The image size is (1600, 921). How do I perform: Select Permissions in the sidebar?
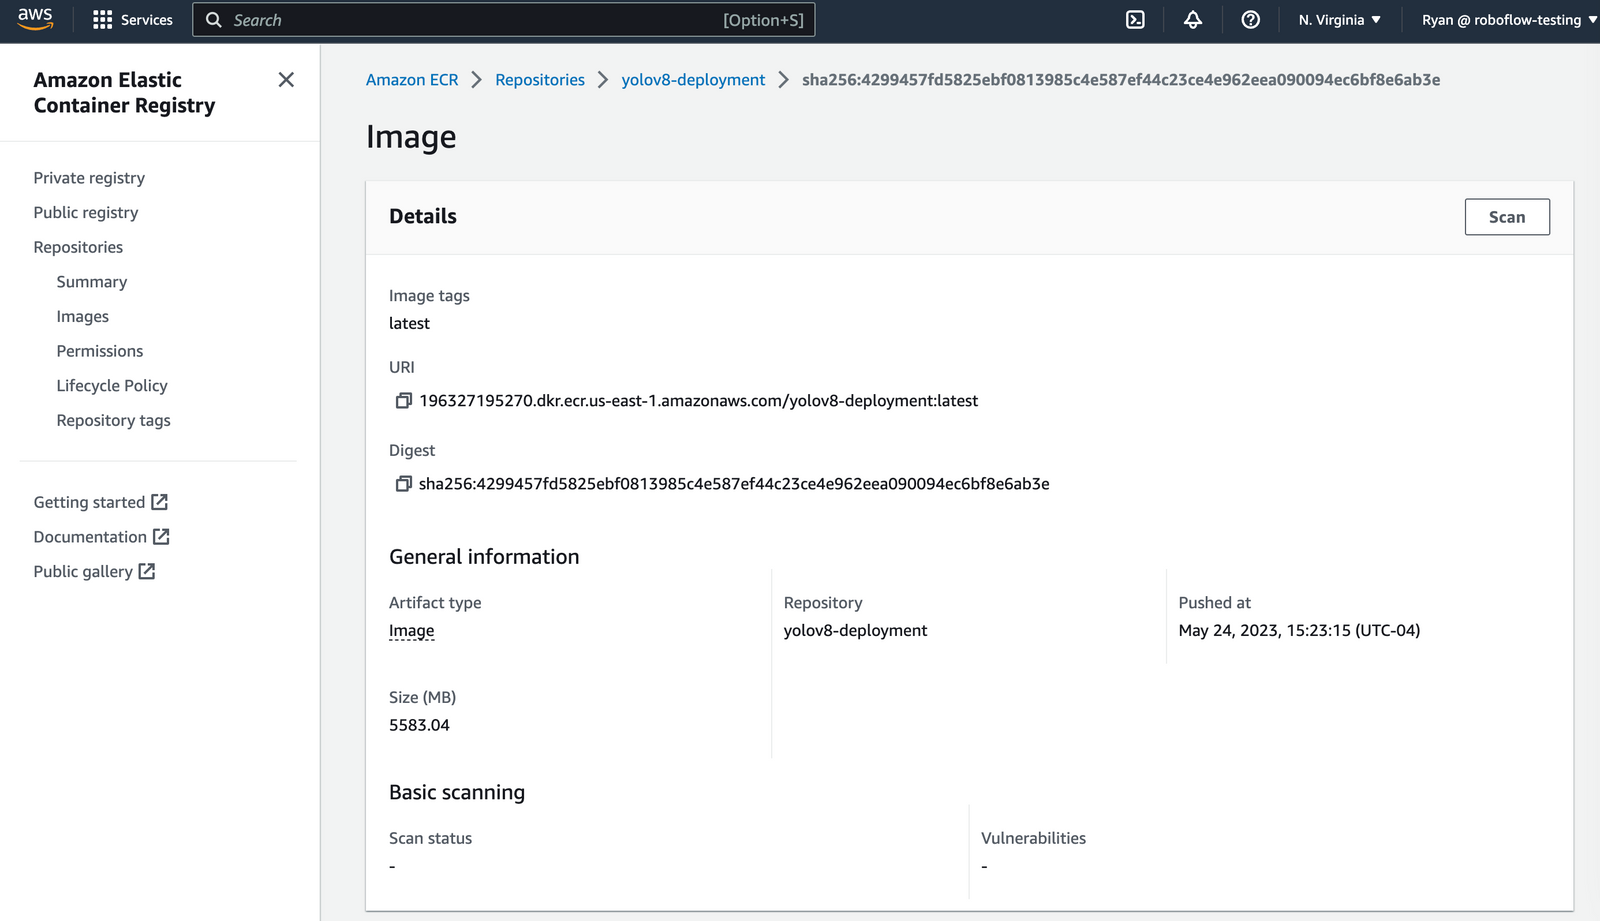pos(99,351)
